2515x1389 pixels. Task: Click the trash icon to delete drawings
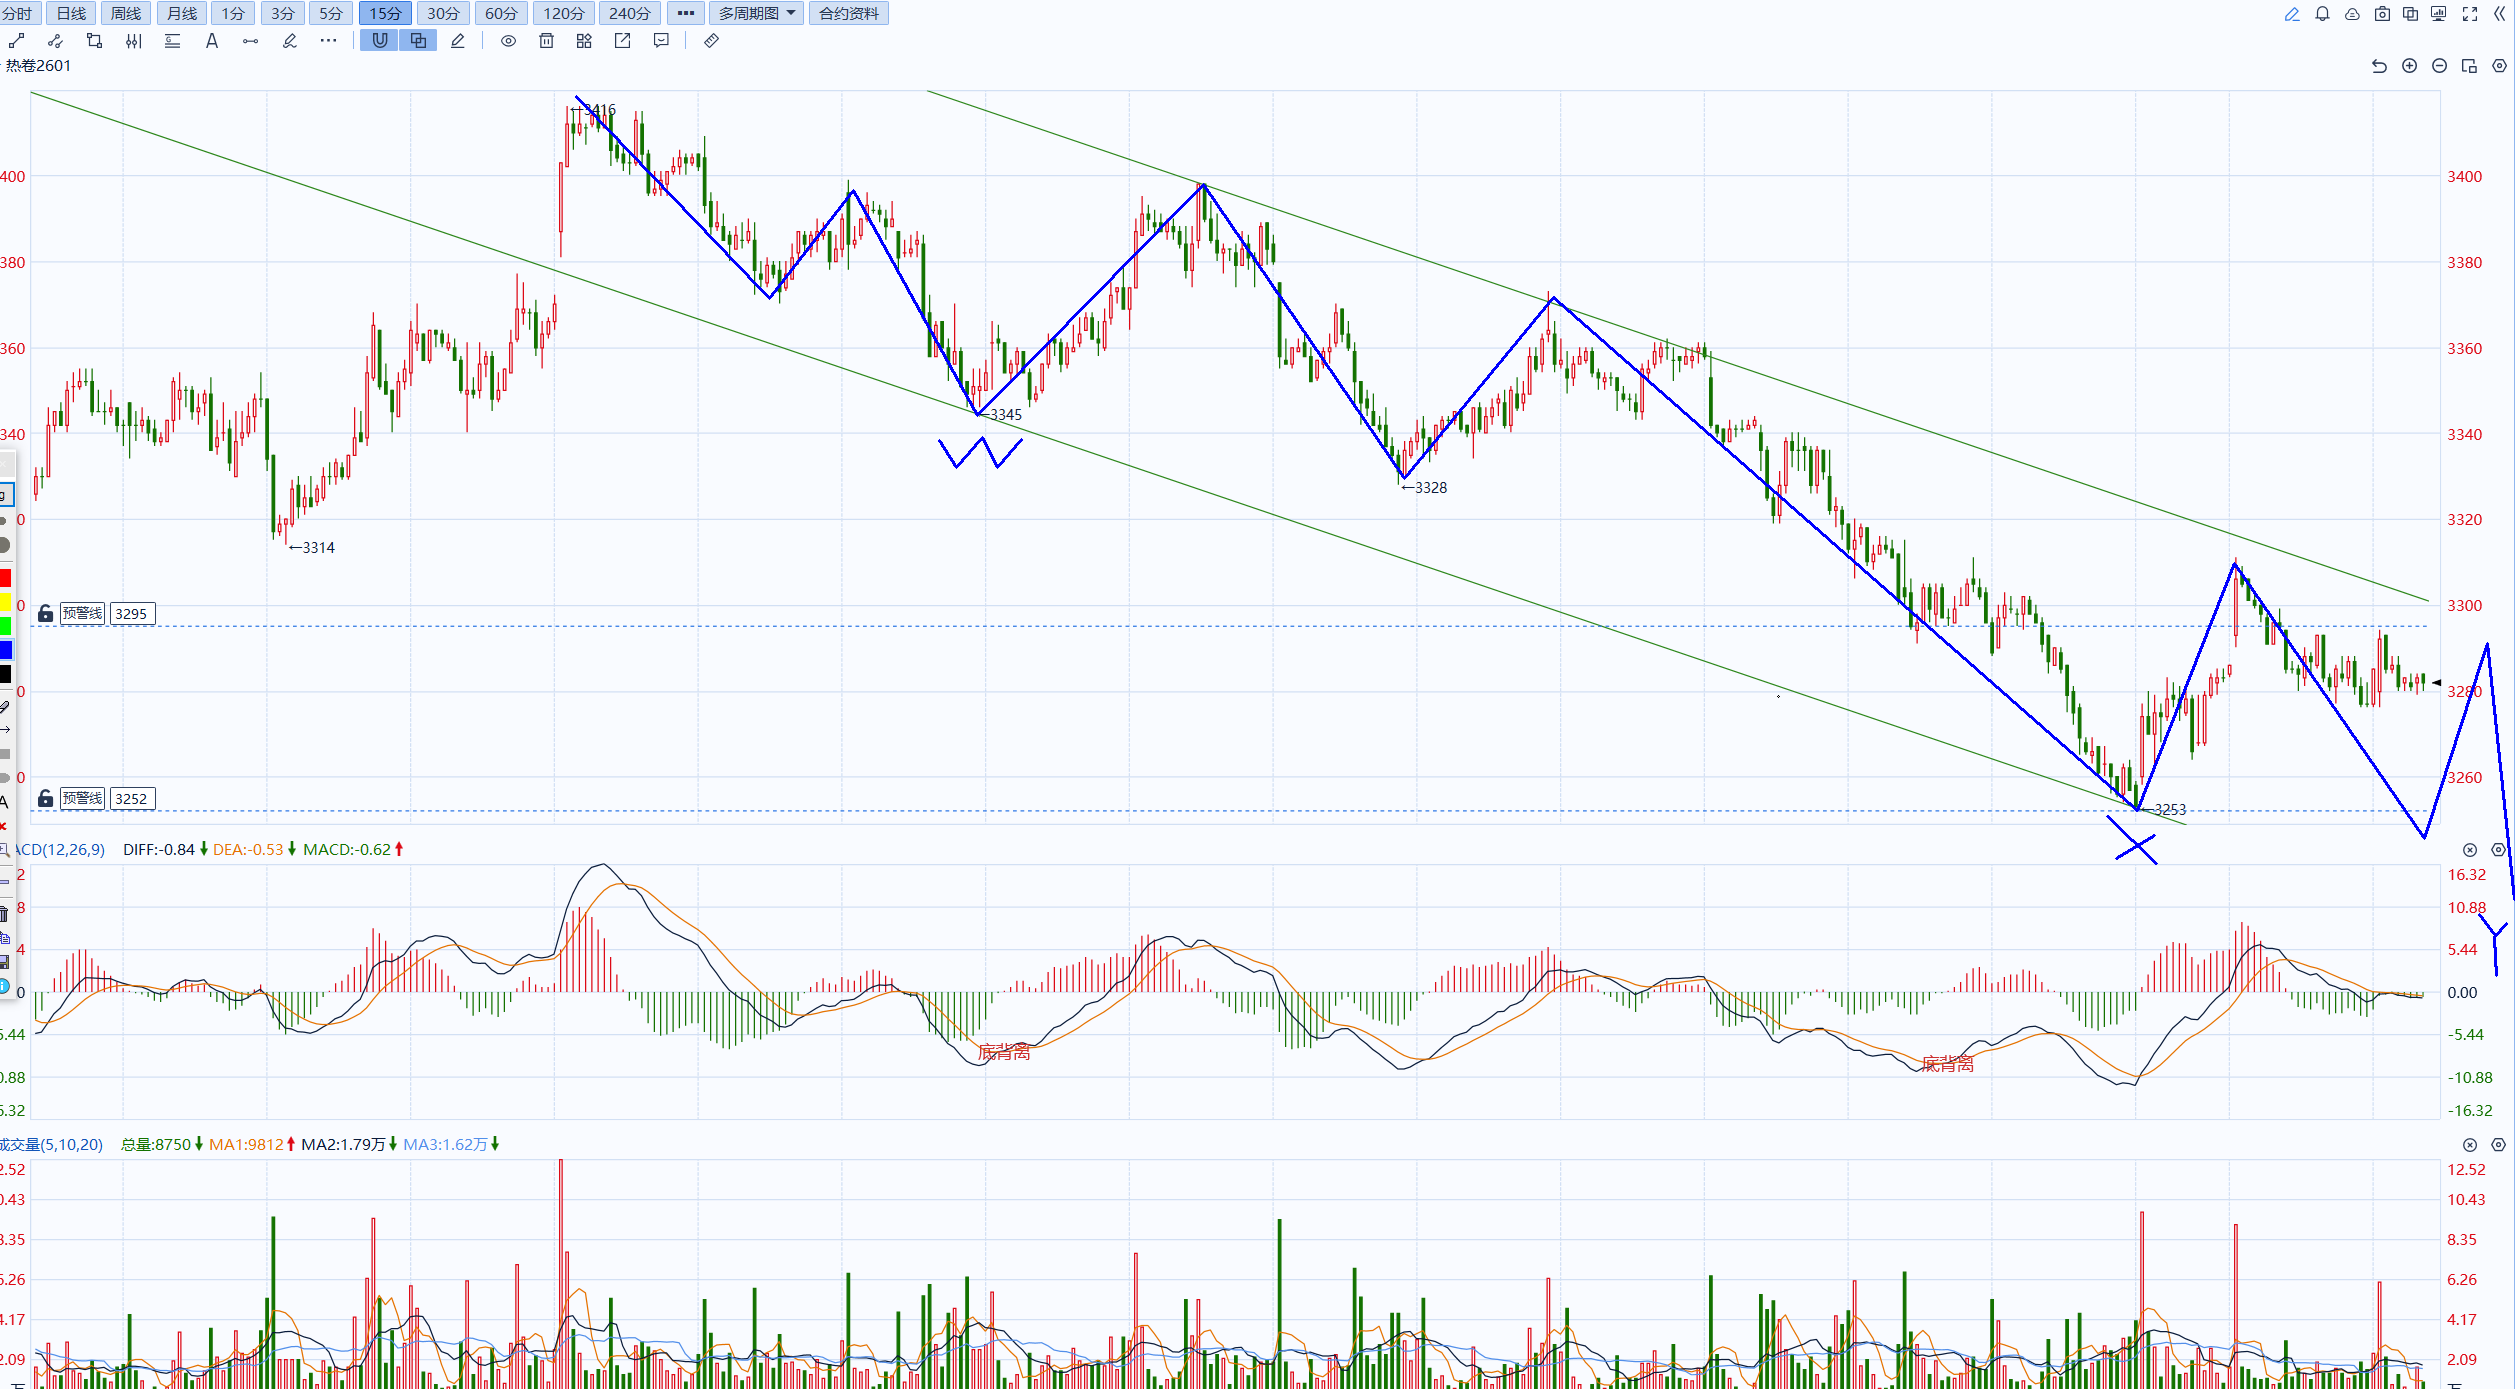click(546, 41)
